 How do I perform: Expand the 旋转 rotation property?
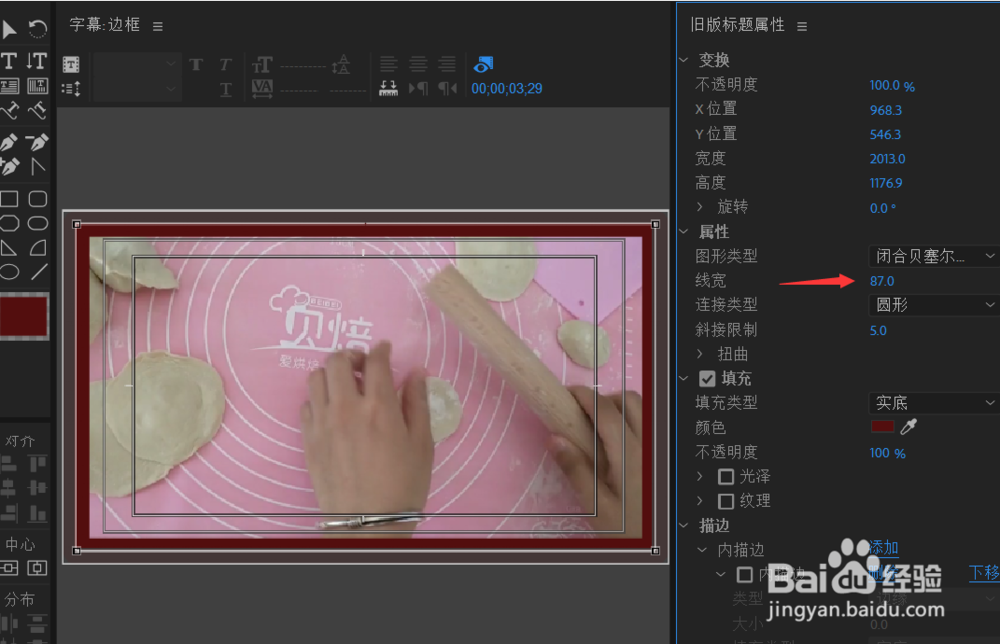click(700, 207)
